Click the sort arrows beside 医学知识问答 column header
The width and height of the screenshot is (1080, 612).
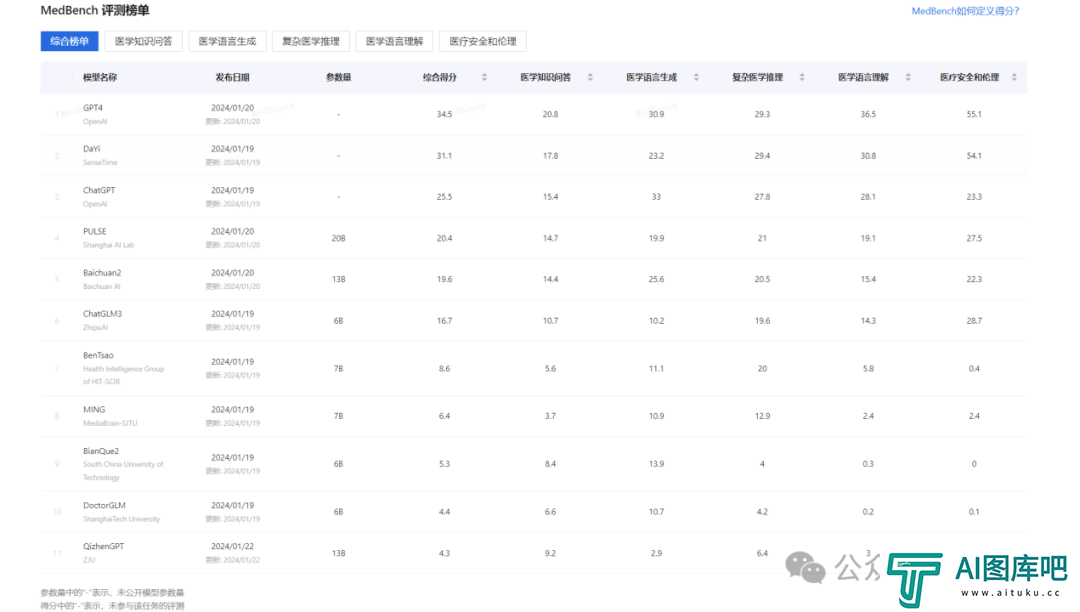590,77
